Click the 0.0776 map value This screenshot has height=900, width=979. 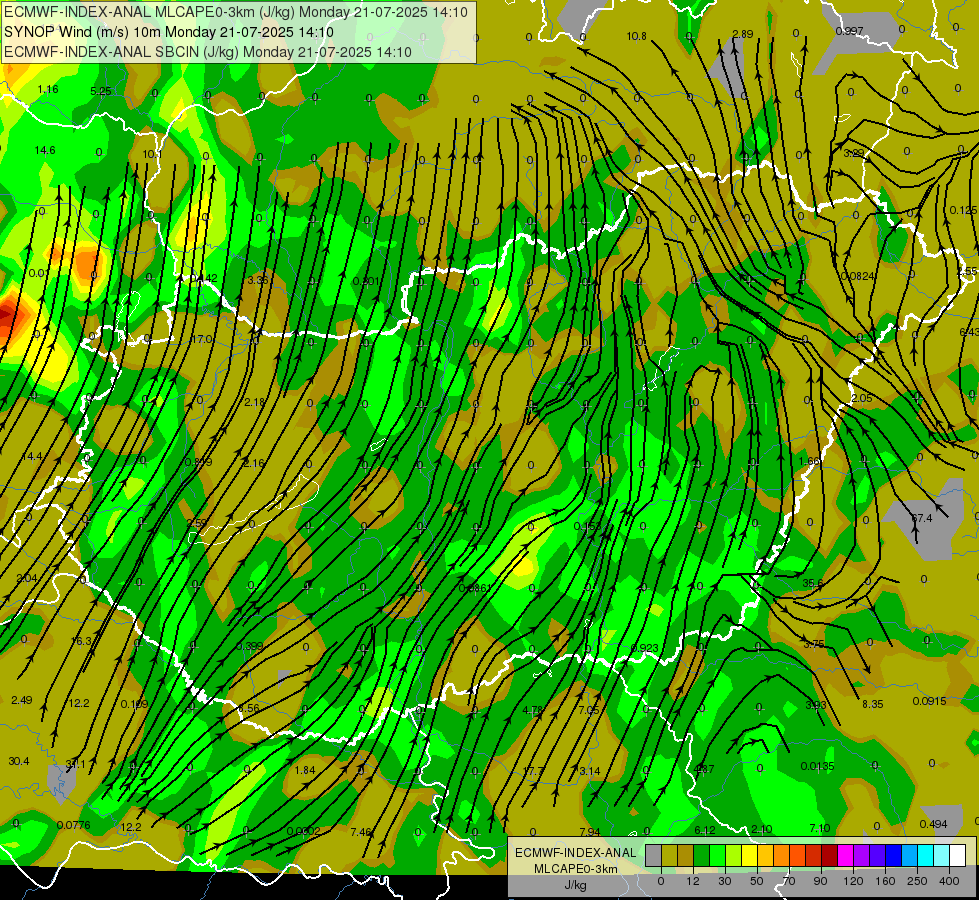click(74, 826)
